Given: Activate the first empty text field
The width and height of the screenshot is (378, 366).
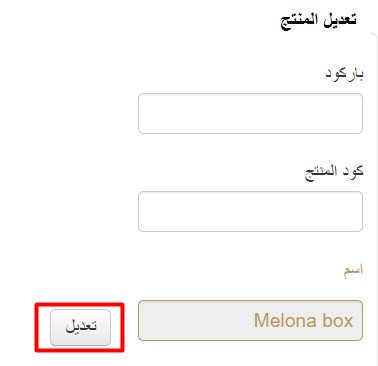Looking at the screenshot, I should click(250, 113).
